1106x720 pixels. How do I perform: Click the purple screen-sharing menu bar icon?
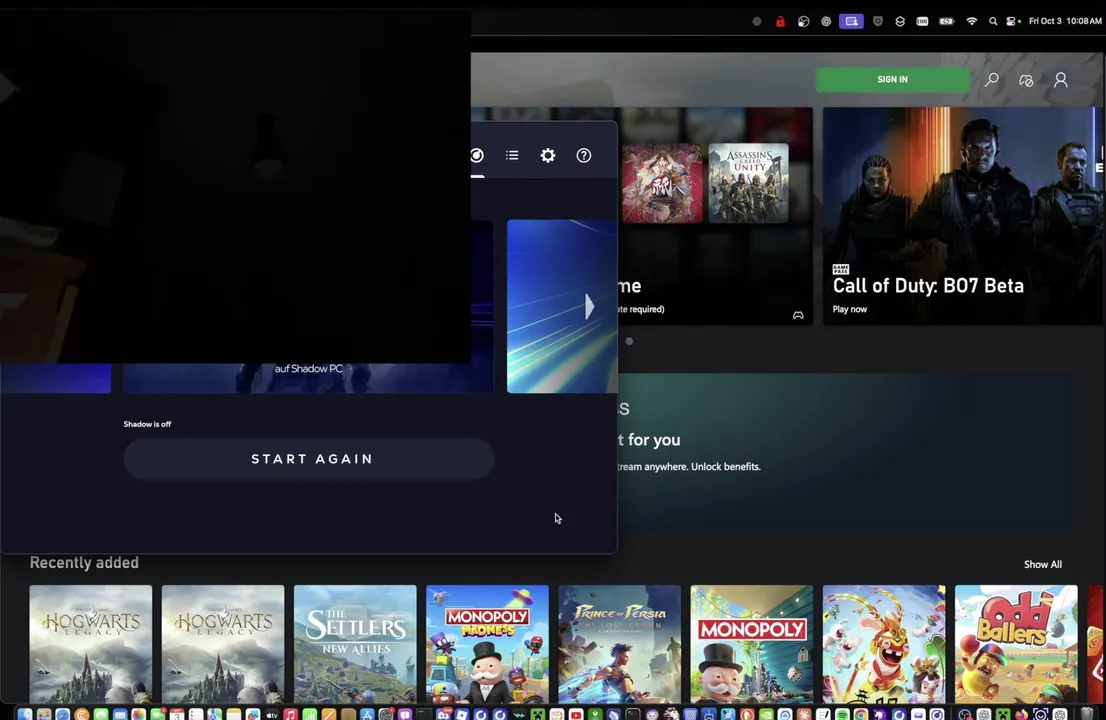[x=851, y=21]
